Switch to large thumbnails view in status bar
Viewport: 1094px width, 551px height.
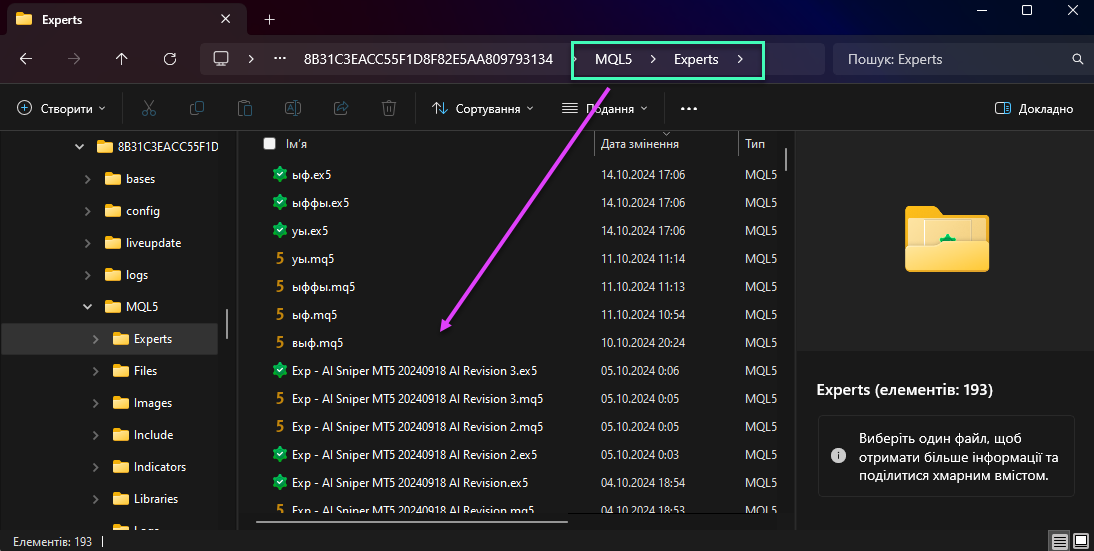coord(1080,541)
